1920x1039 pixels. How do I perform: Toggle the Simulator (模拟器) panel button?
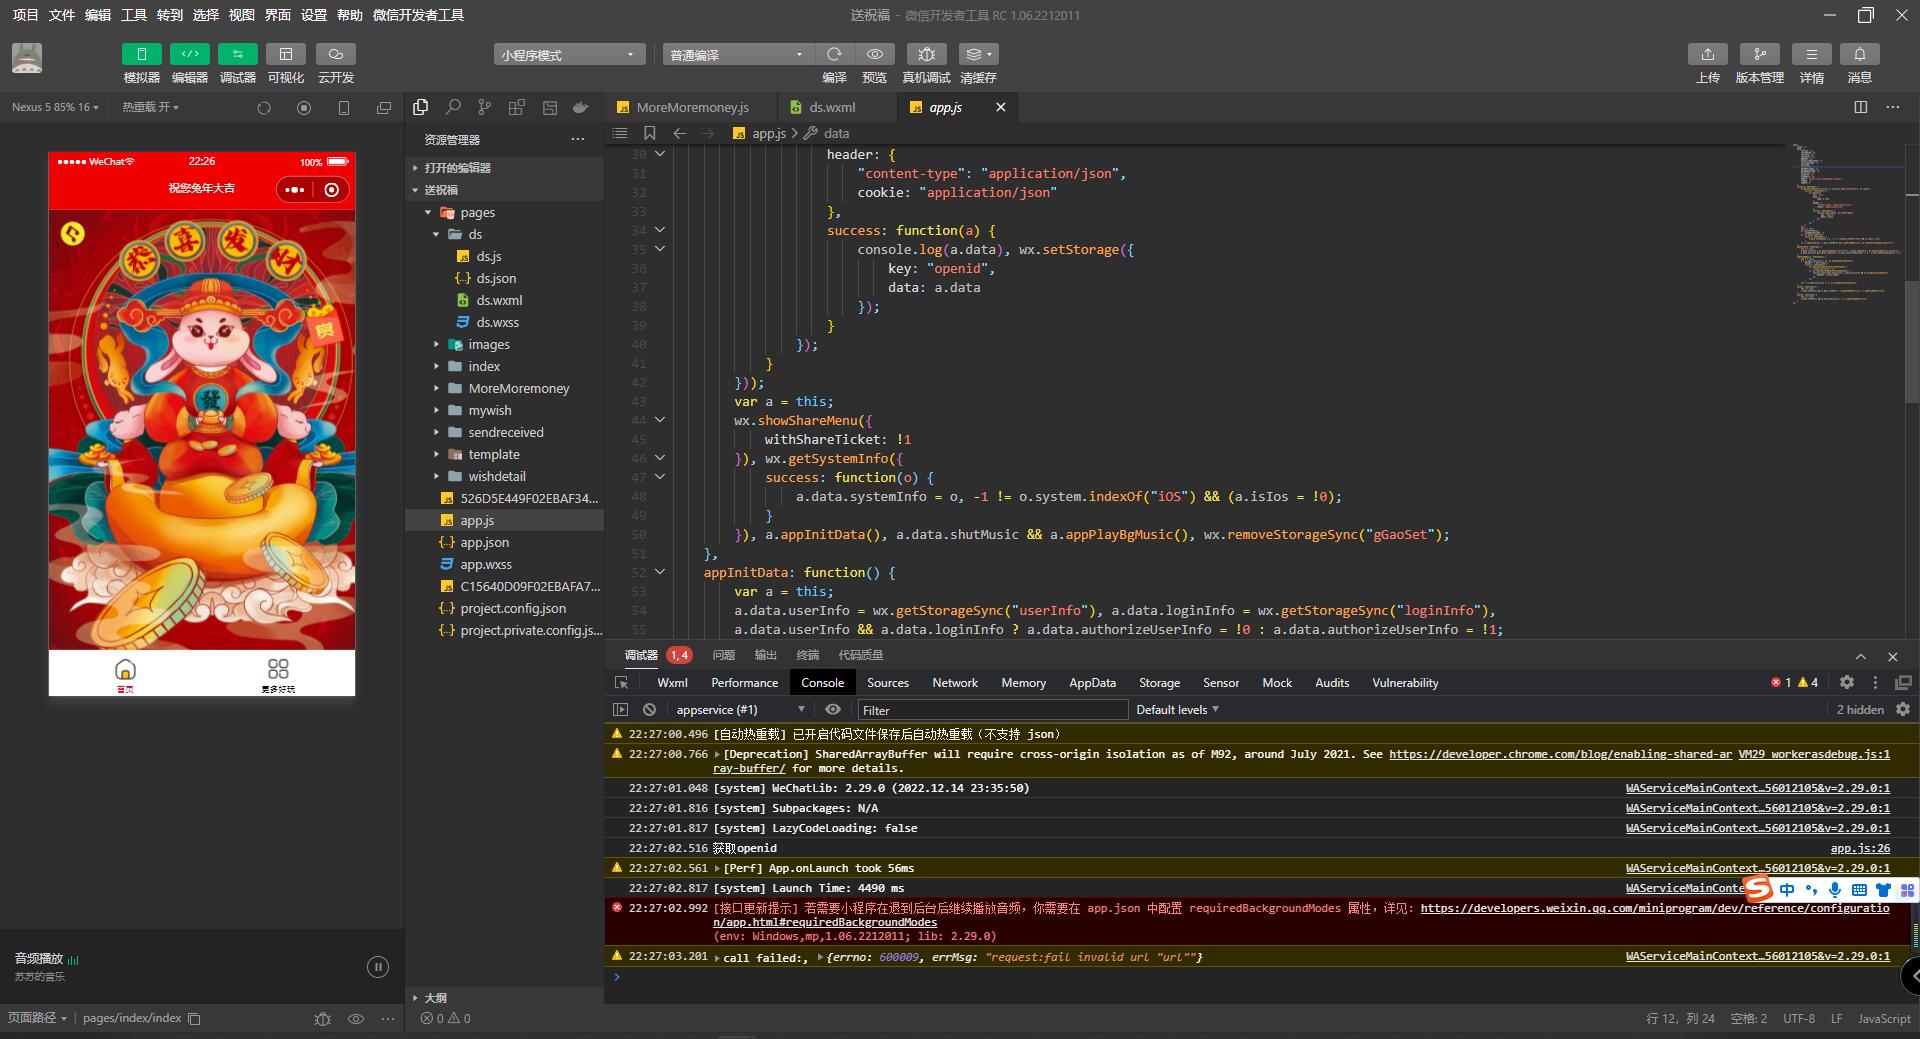pos(142,55)
